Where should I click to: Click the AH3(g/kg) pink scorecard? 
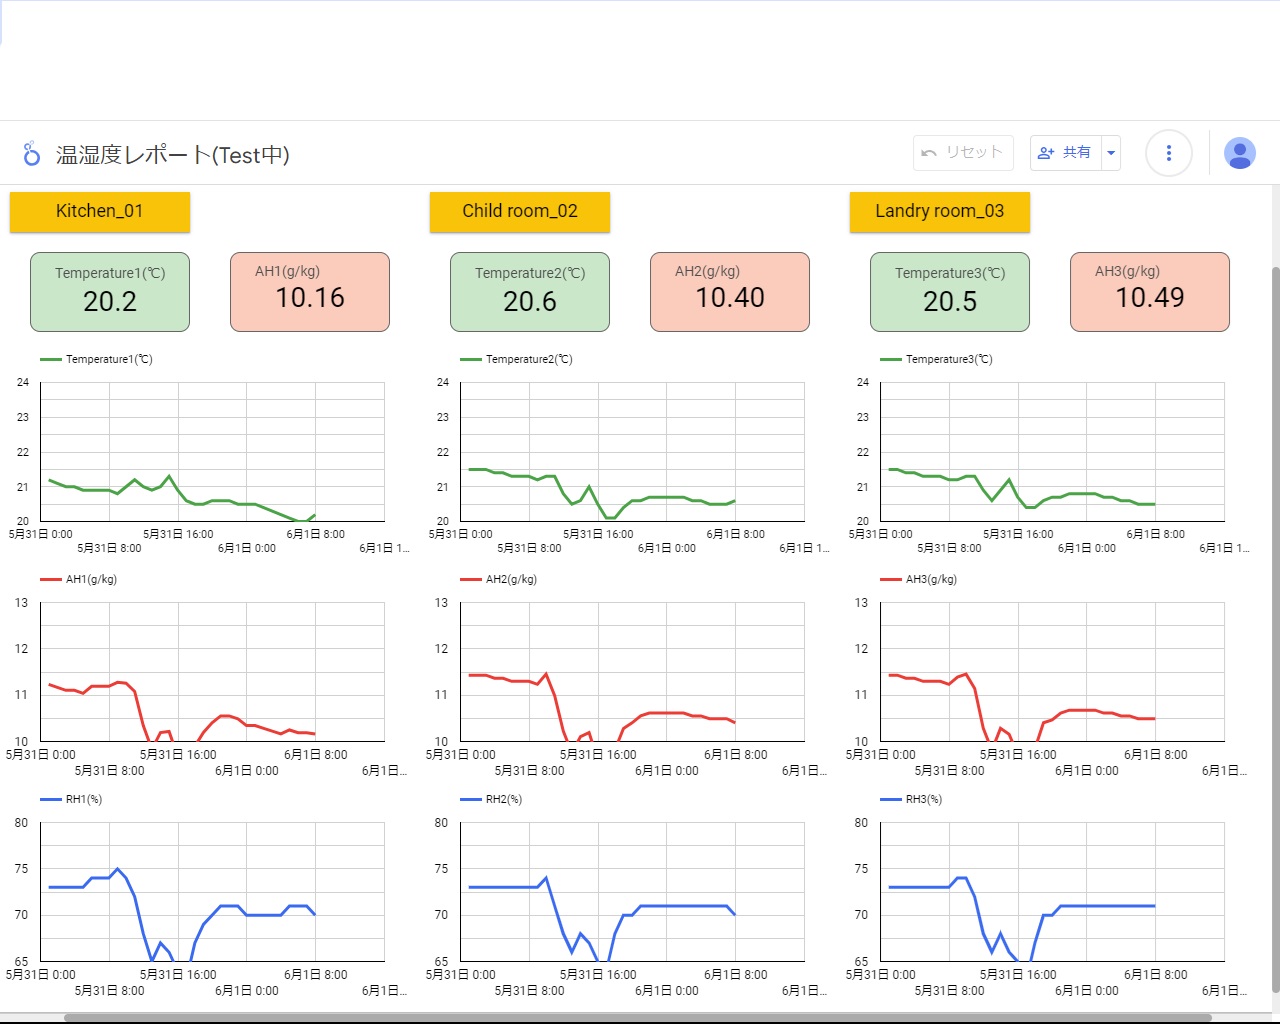(1150, 292)
